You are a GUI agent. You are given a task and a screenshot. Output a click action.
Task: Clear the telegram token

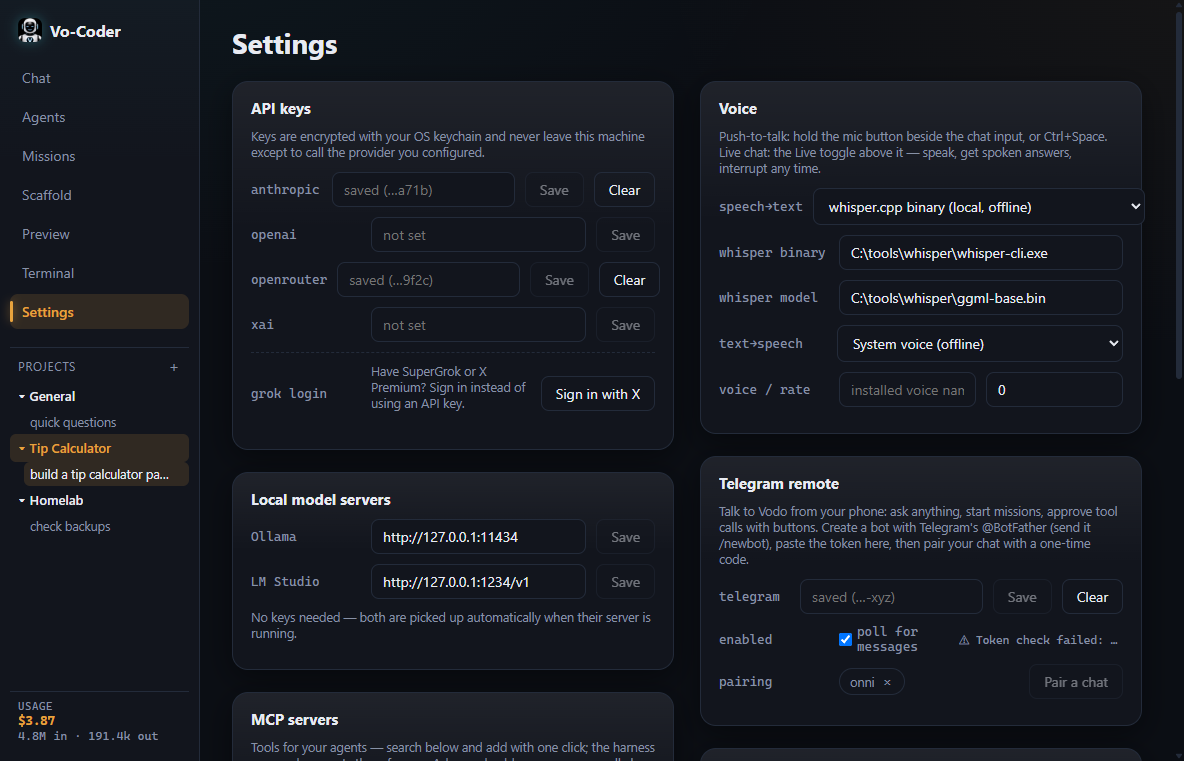pos(1092,597)
